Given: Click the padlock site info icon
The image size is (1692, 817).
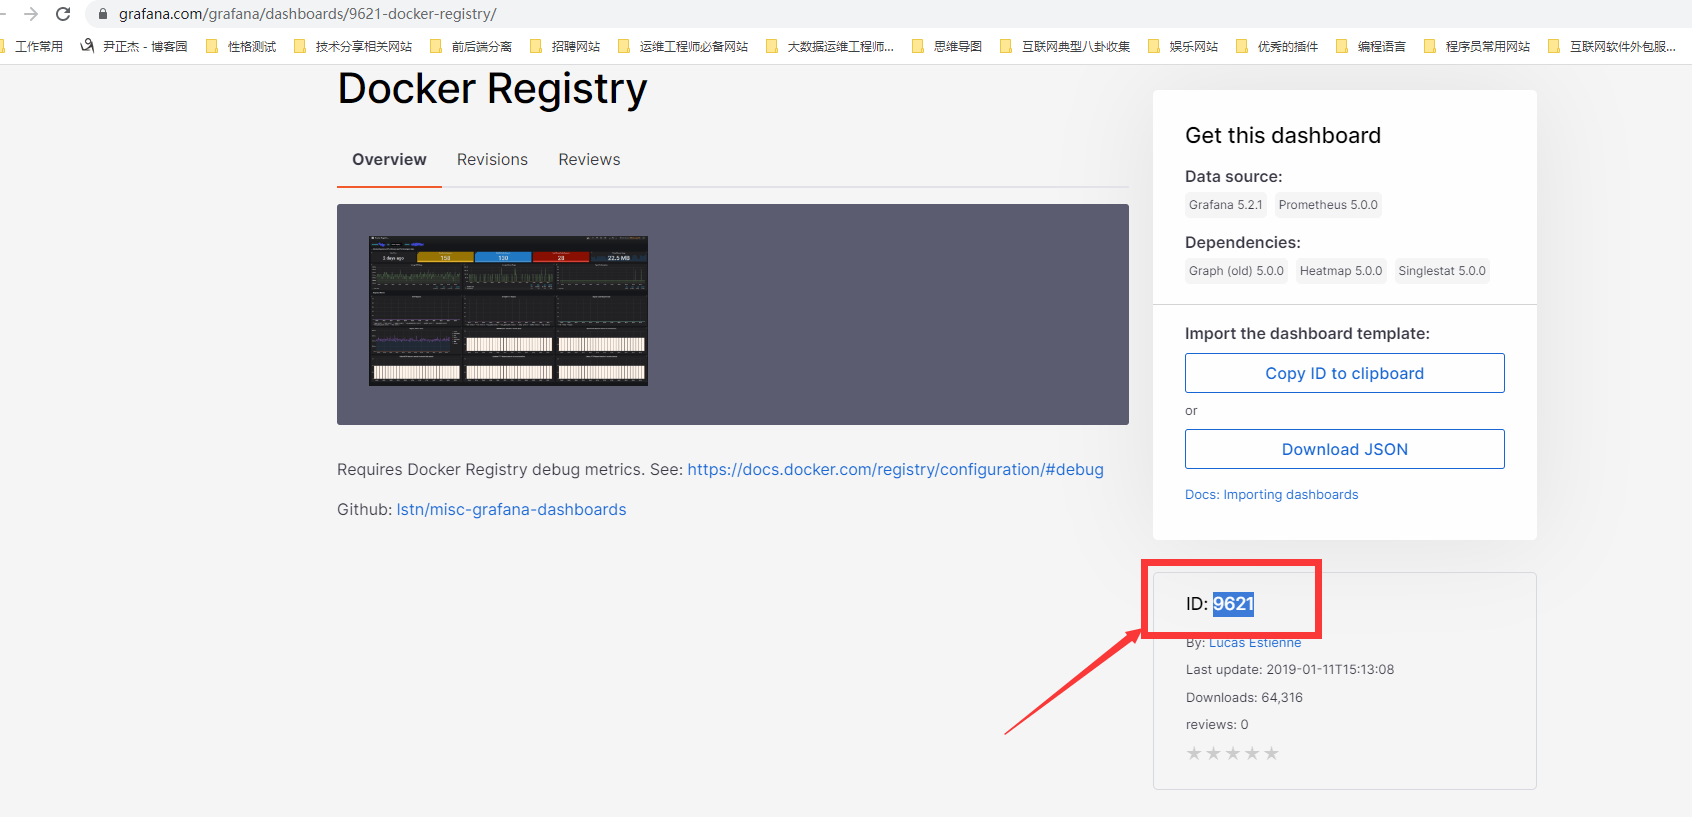Looking at the screenshot, I should click(x=103, y=14).
